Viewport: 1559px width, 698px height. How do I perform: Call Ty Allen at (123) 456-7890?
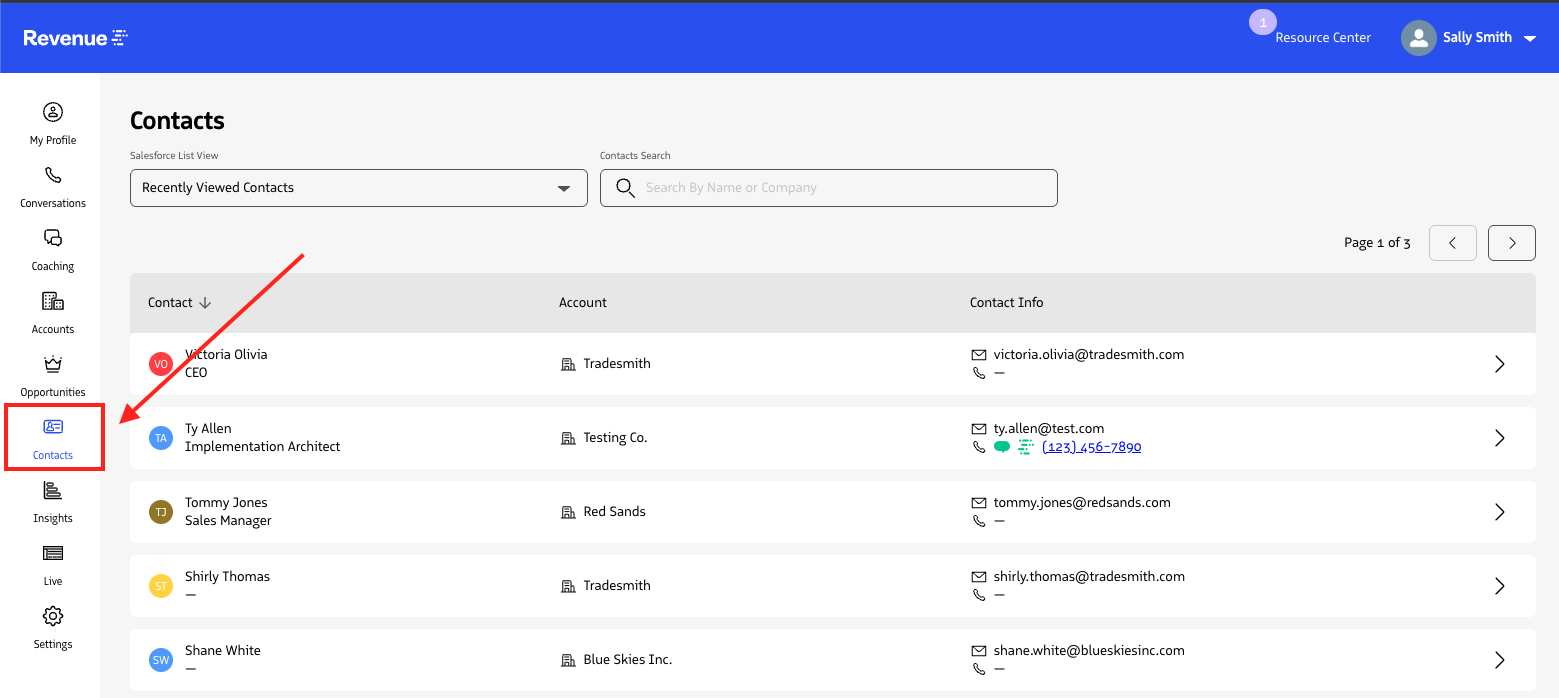1091,446
